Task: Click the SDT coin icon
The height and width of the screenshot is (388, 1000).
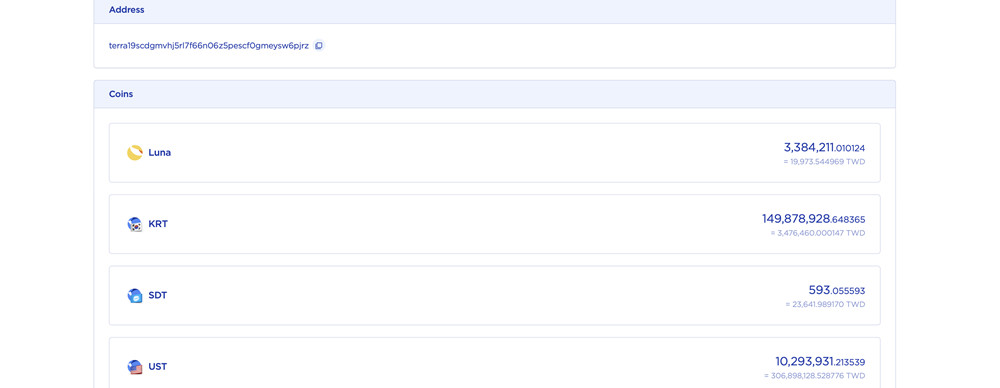Action: click(135, 295)
